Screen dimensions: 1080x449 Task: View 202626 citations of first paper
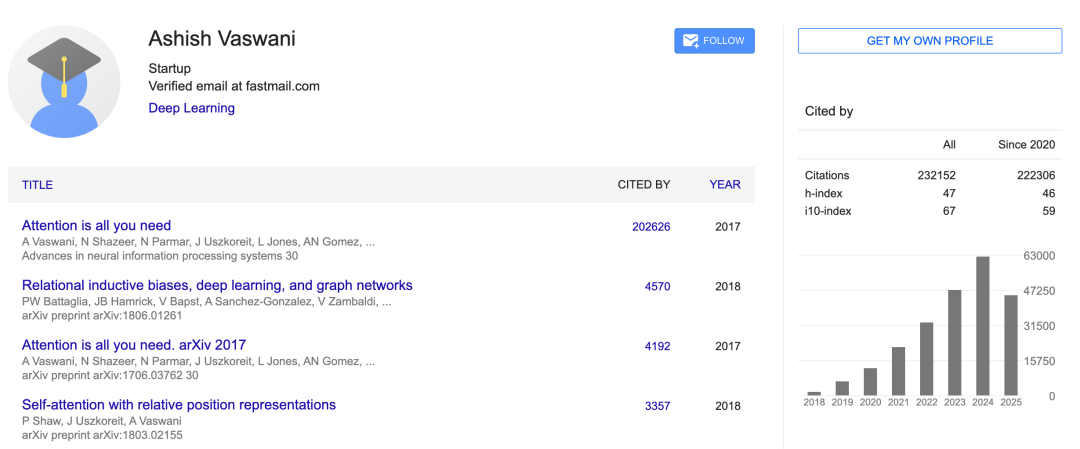pos(651,227)
